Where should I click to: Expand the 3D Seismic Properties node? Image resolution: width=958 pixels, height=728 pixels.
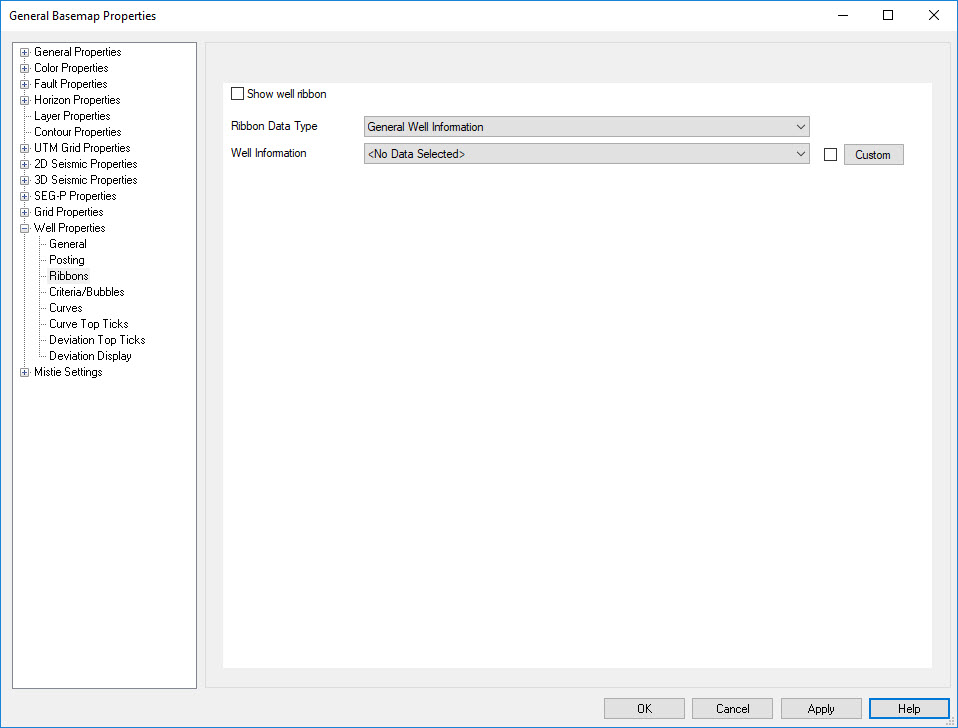(x=25, y=180)
